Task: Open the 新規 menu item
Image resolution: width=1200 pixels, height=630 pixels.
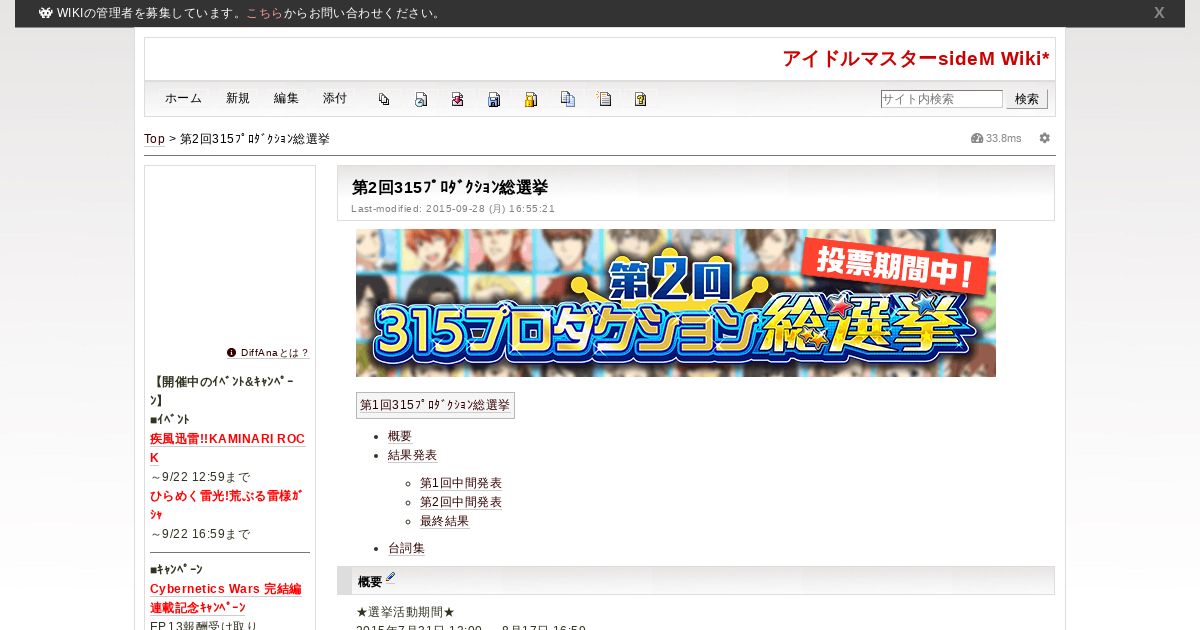Action: click(238, 99)
